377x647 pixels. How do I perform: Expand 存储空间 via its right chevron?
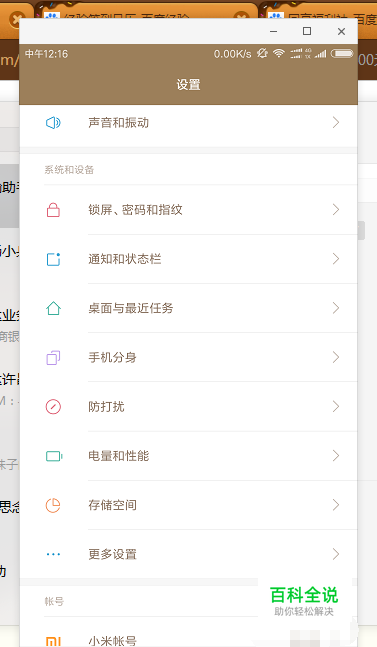point(336,505)
